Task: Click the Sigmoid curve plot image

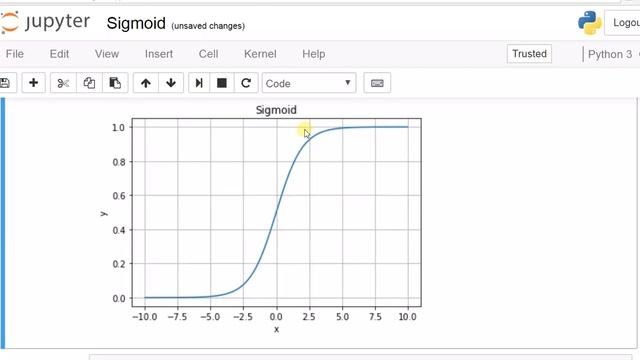Action: point(261,219)
